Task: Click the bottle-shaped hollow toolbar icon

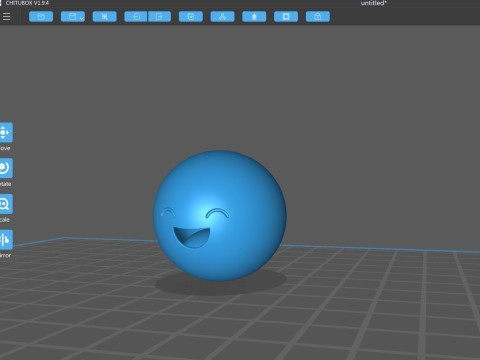Action: [254, 17]
